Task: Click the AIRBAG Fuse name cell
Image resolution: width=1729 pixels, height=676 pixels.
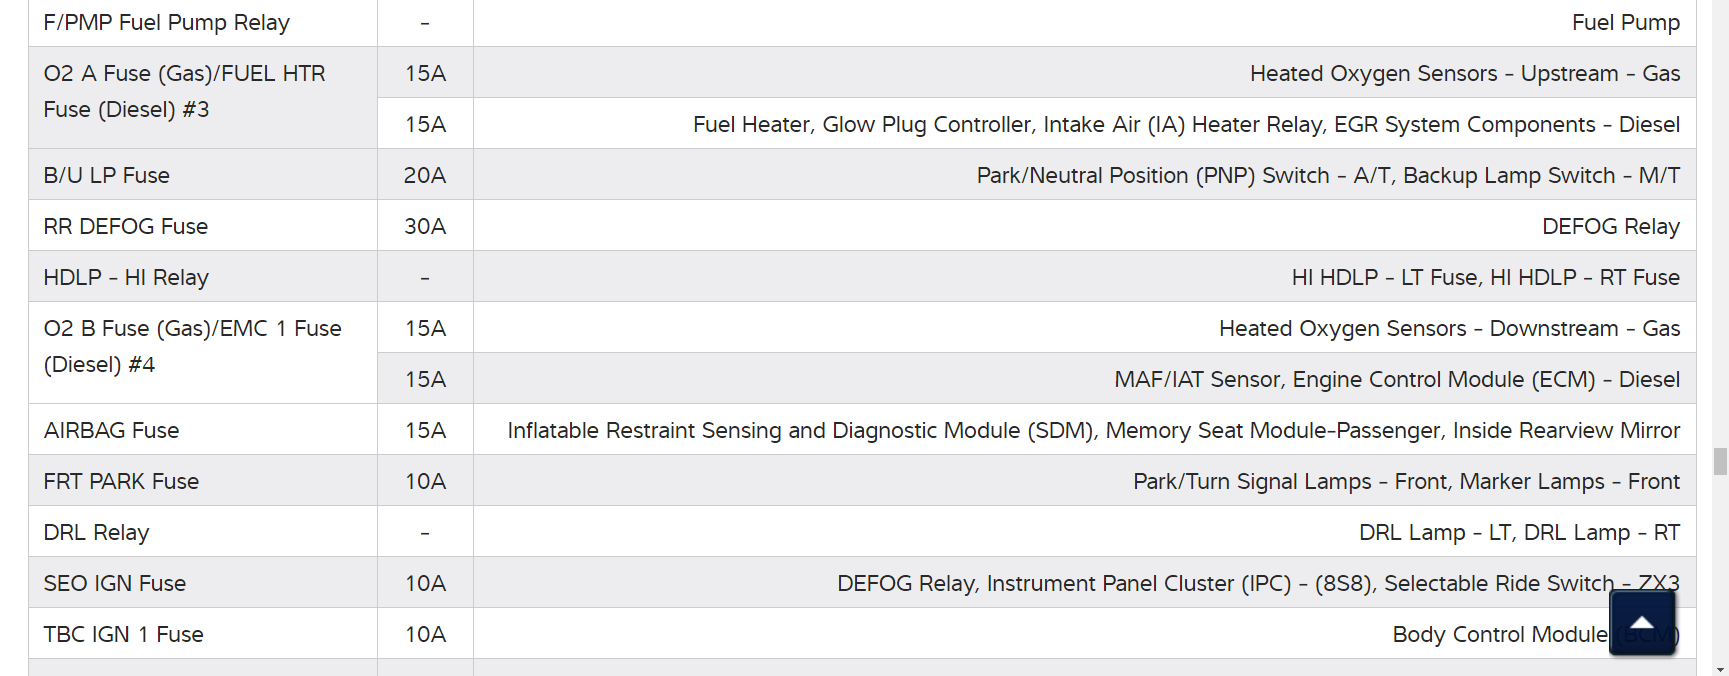Action: pyautogui.click(x=111, y=431)
